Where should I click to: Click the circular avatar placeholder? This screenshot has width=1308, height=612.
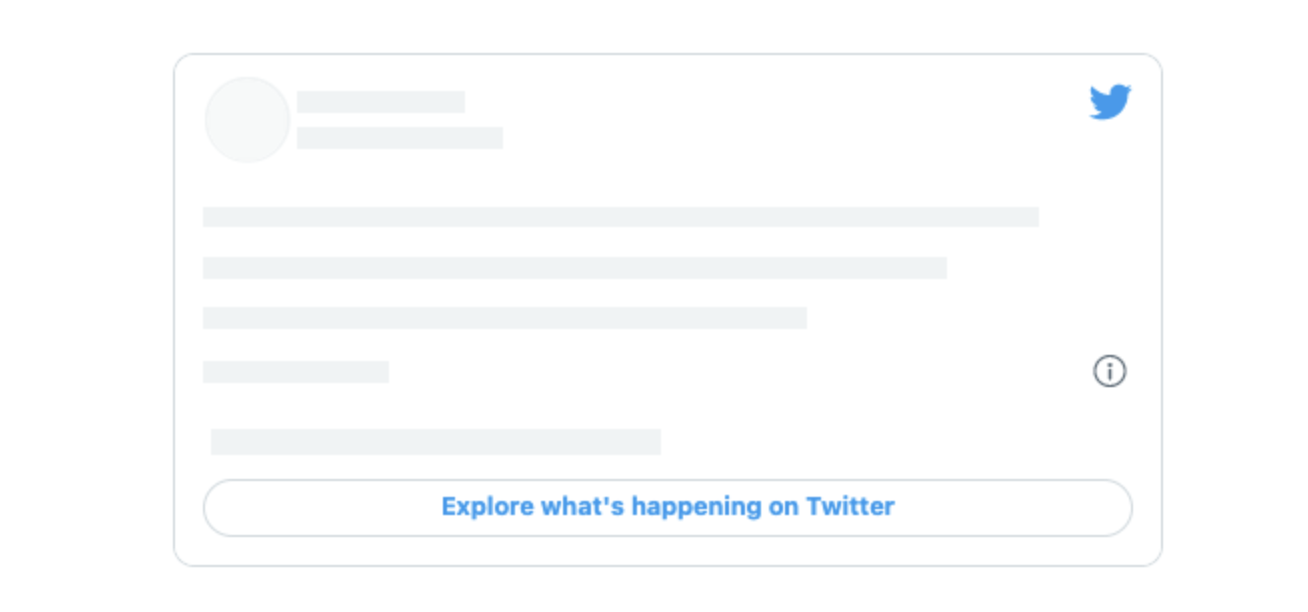[247, 120]
